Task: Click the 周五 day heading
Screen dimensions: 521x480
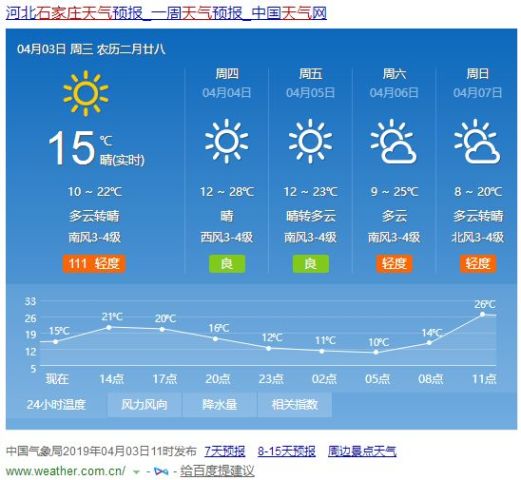Action: tap(311, 74)
